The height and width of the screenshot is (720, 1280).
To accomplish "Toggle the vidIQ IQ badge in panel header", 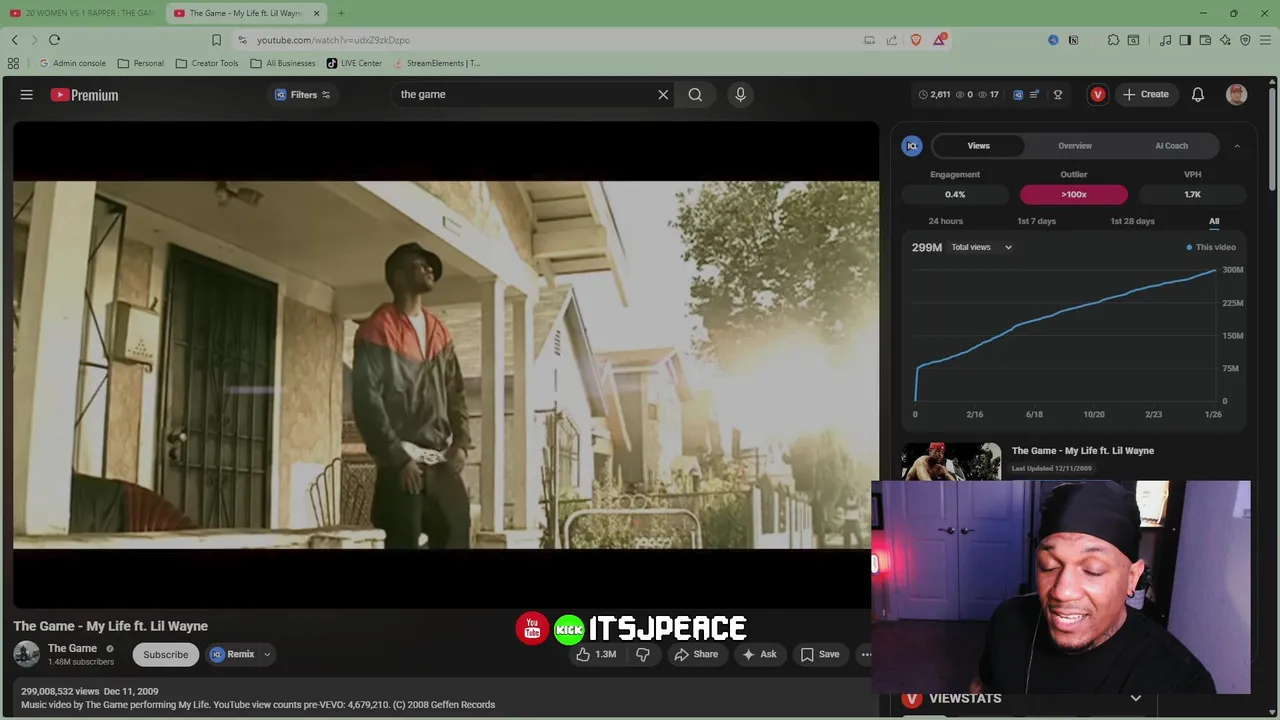I will [912, 146].
